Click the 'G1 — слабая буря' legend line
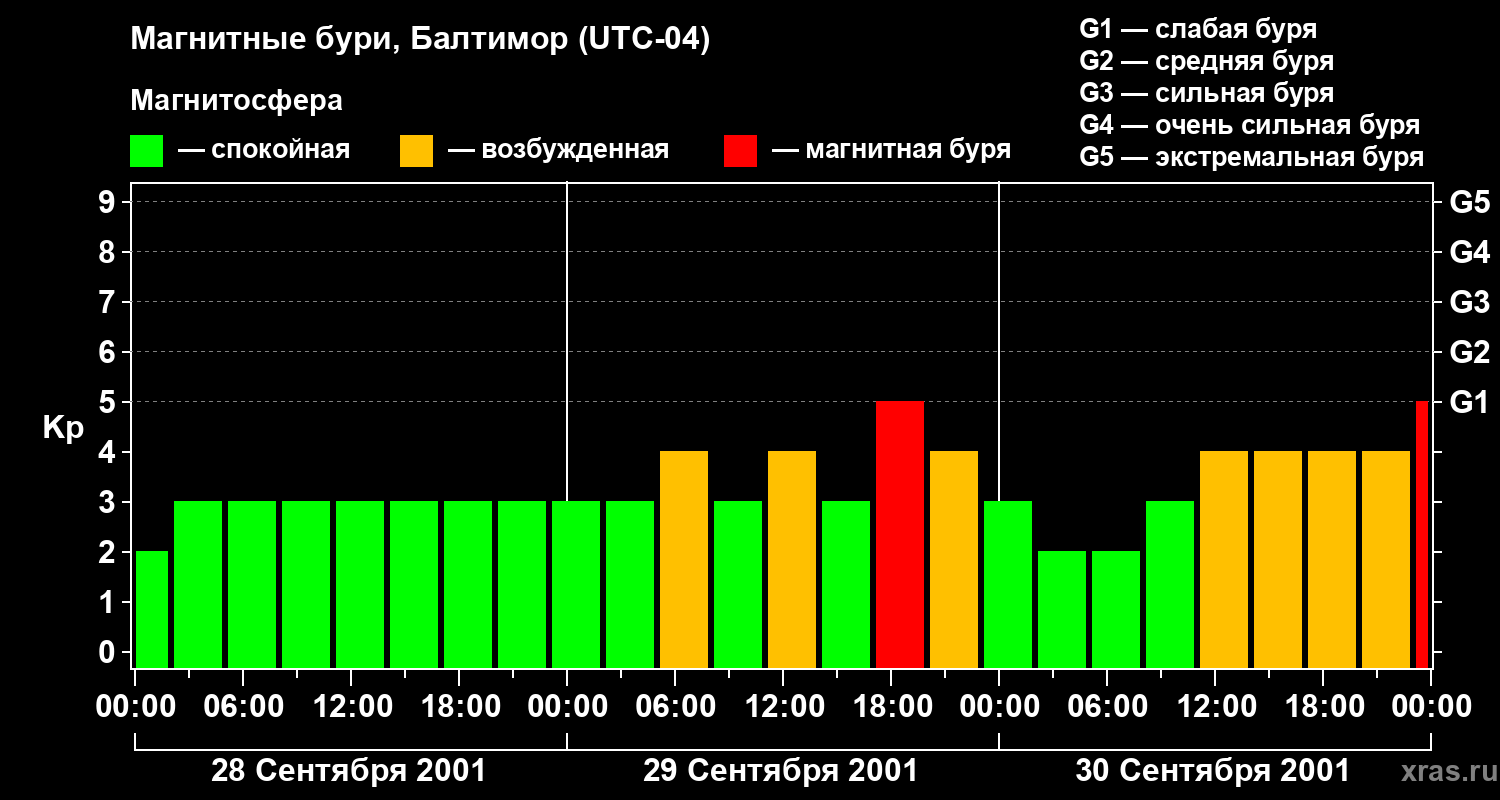 point(1198,29)
